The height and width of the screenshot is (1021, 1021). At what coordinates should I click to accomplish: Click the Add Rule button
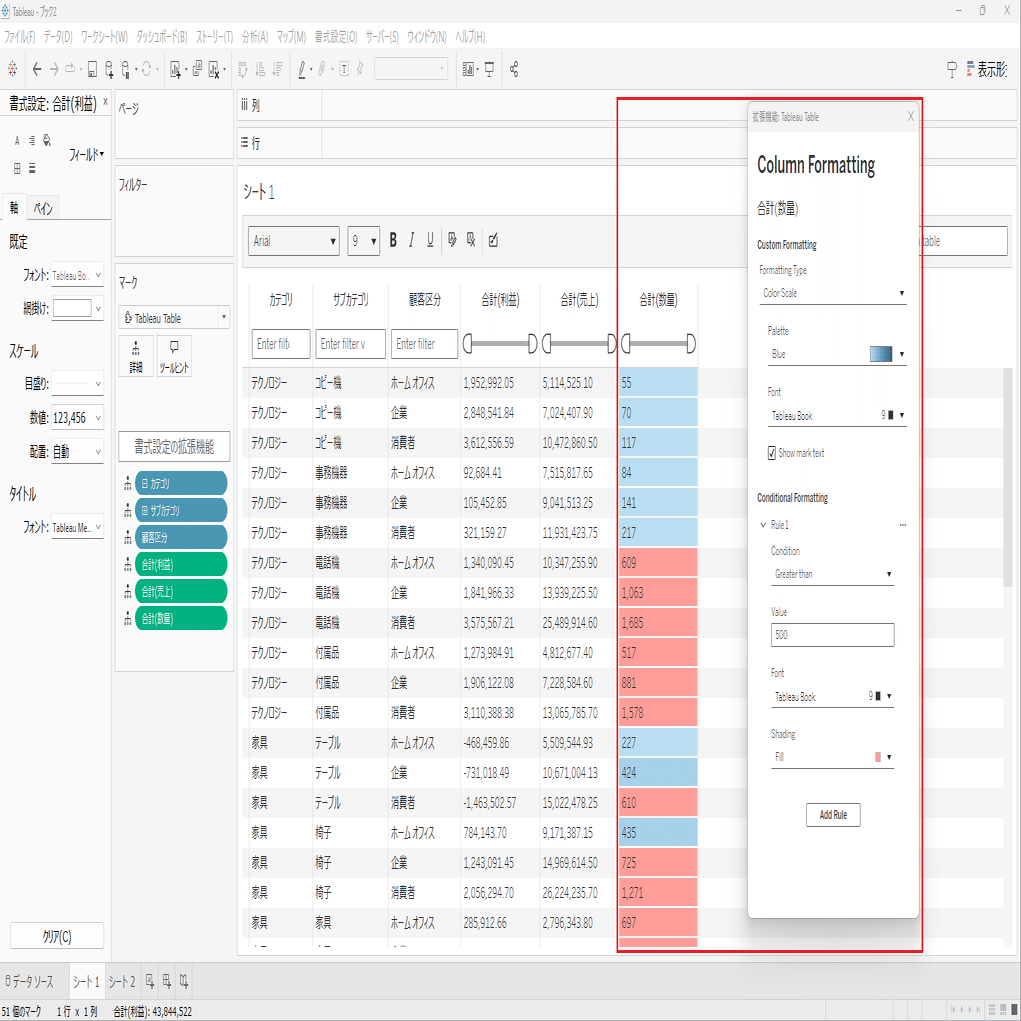[833, 814]
